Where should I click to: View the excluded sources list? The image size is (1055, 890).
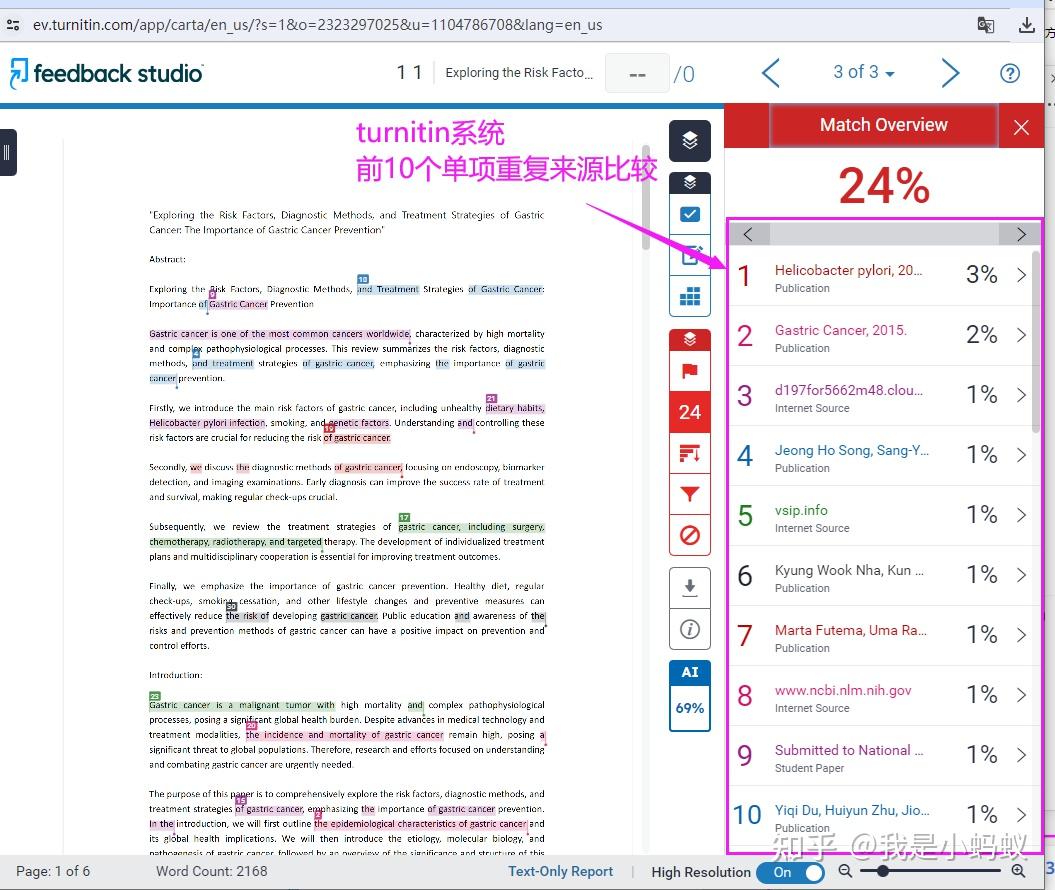(689, 535)
